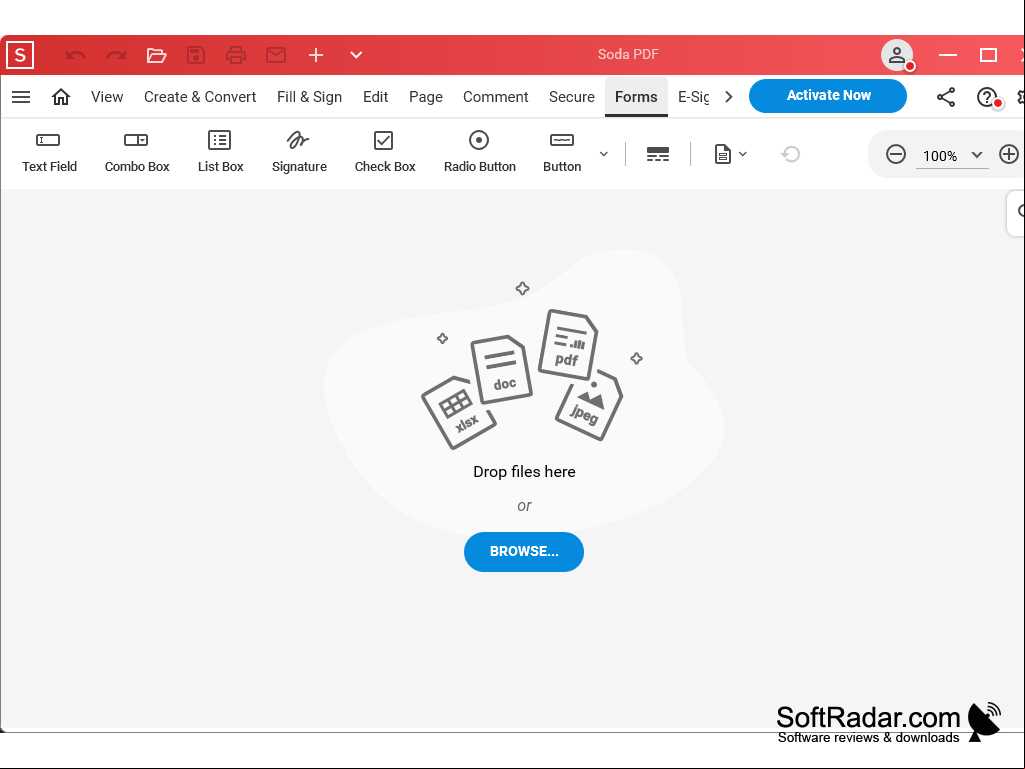Print using the printer icon

pos(236,55)
